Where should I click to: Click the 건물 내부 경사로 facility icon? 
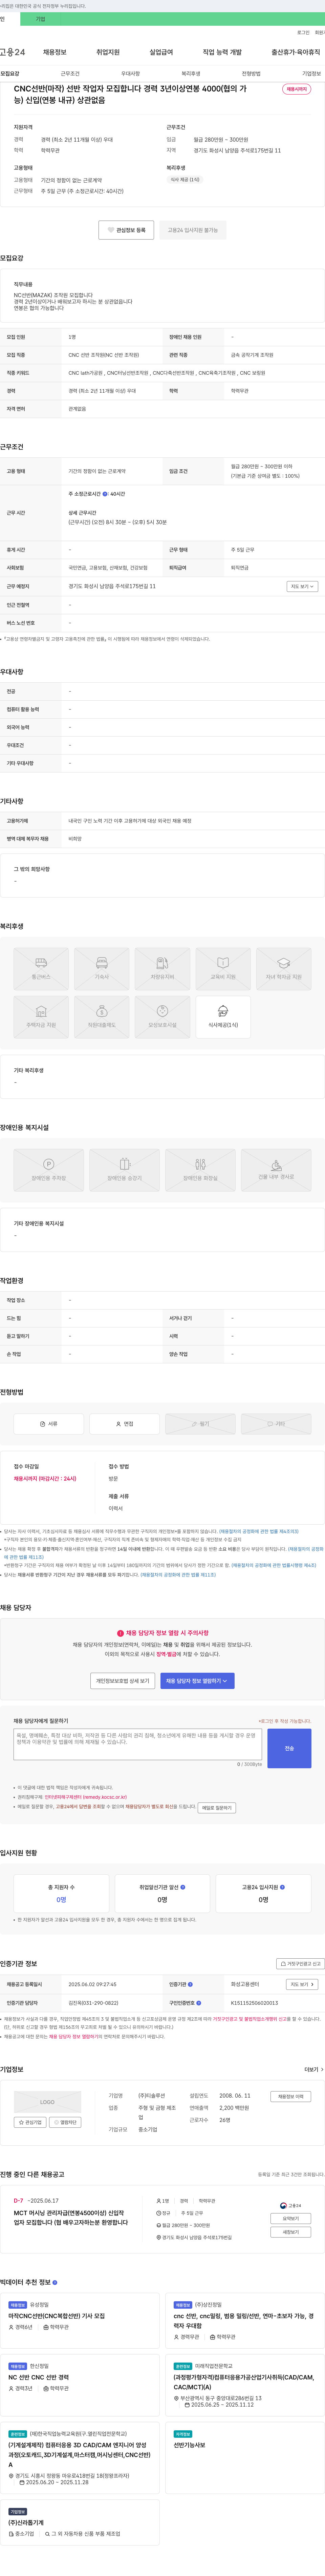click(276, 1170)
